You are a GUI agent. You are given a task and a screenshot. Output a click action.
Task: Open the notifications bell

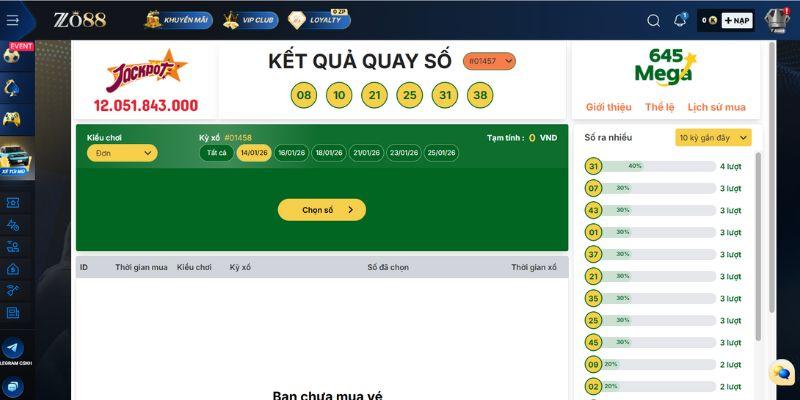681,20
